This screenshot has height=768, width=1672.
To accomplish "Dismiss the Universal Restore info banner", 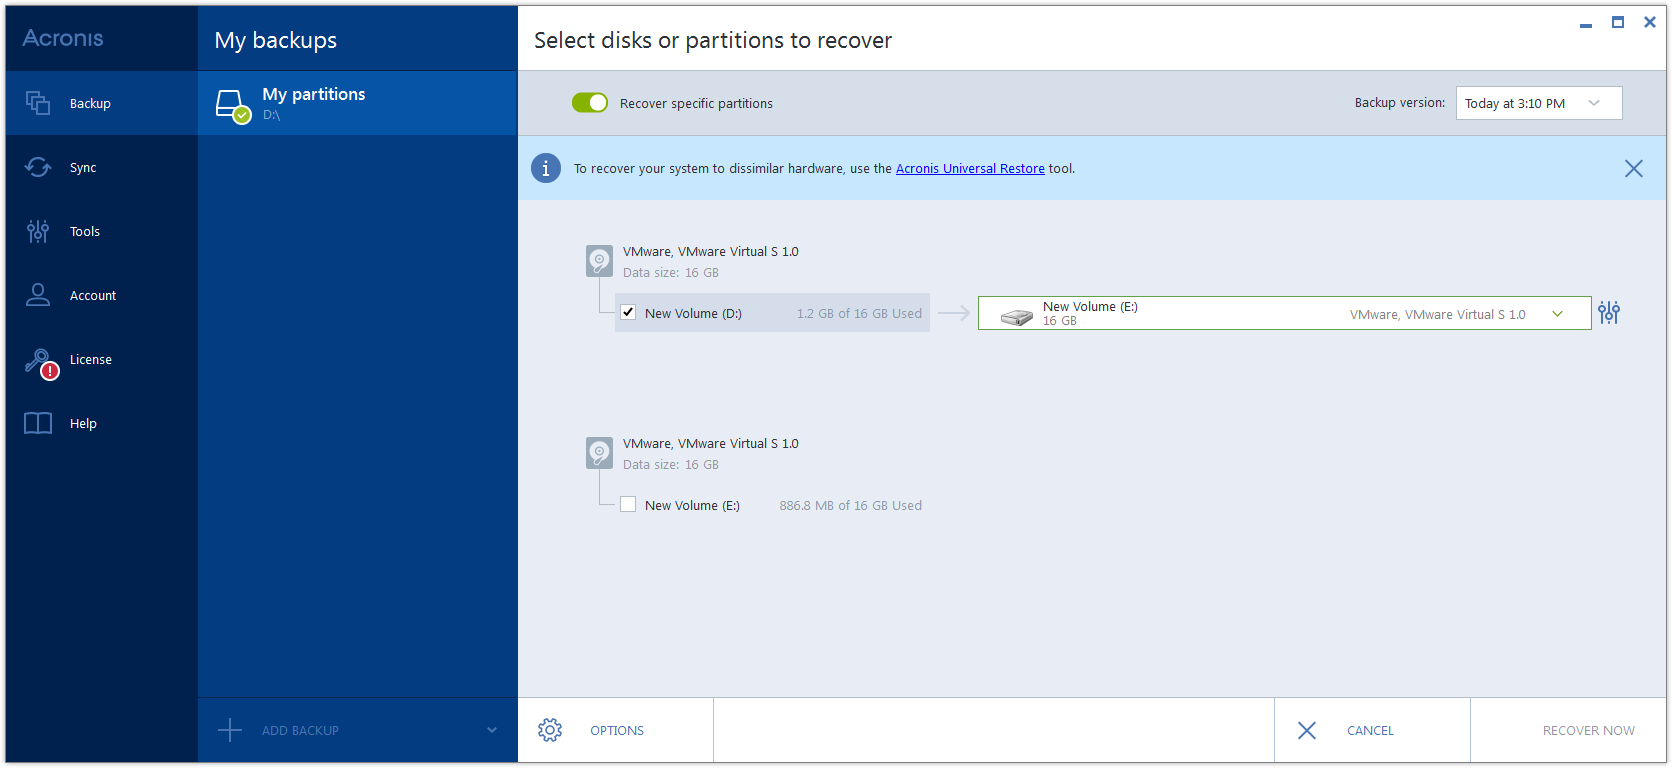I will [1633, 168].
